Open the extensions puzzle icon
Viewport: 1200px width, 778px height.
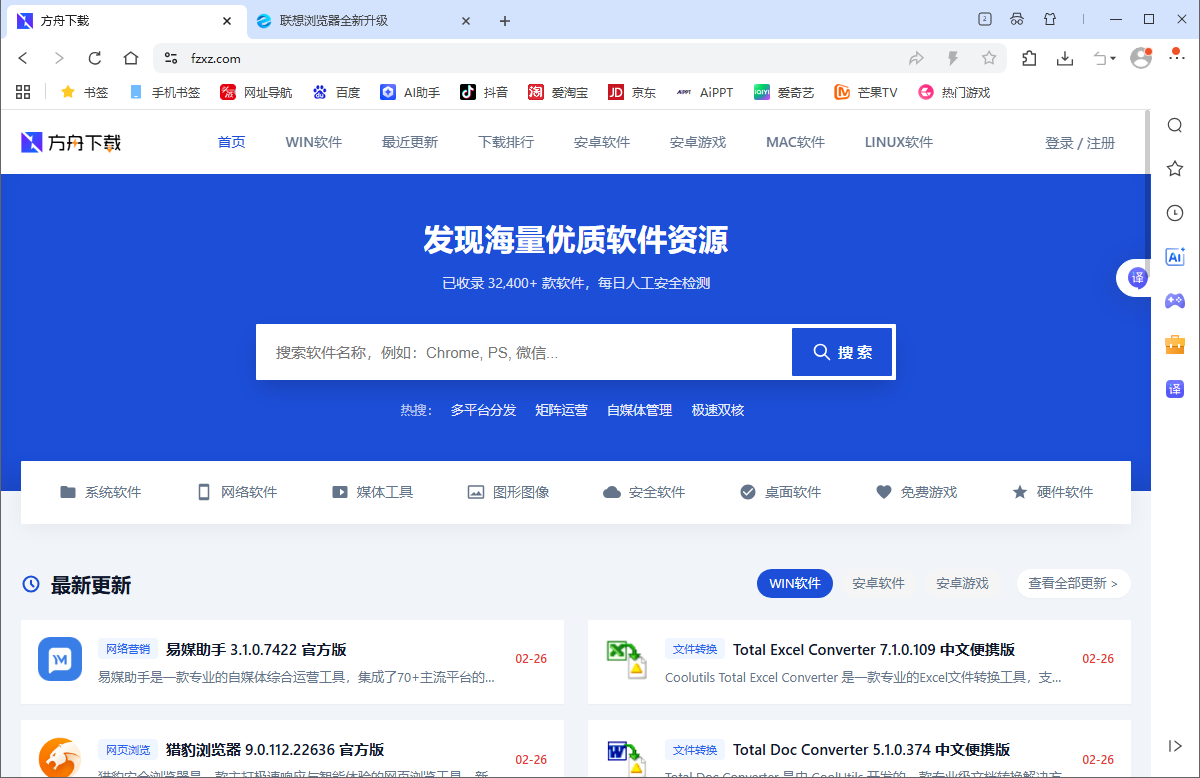(1029, 58)
